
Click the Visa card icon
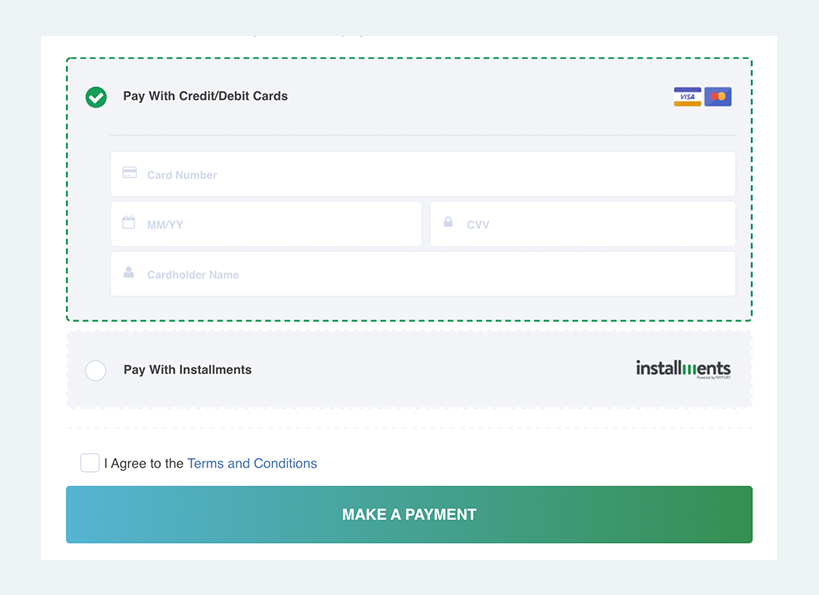point(687,97)
